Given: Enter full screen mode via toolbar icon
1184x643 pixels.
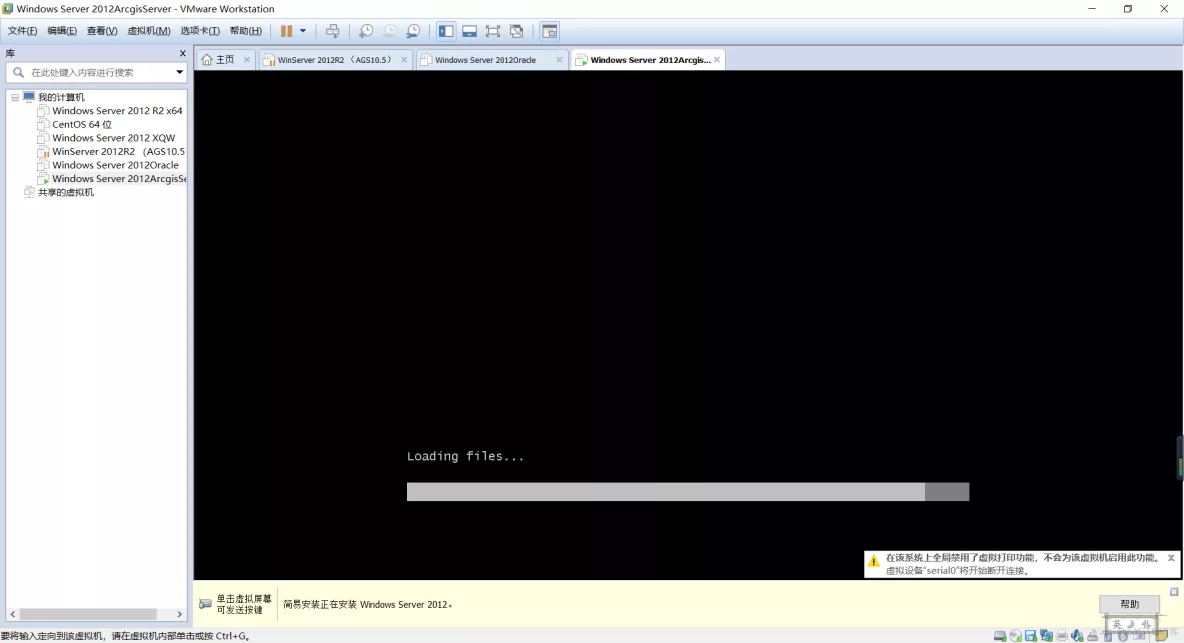Looking at the screenshot, I should [x=492, y=30].
